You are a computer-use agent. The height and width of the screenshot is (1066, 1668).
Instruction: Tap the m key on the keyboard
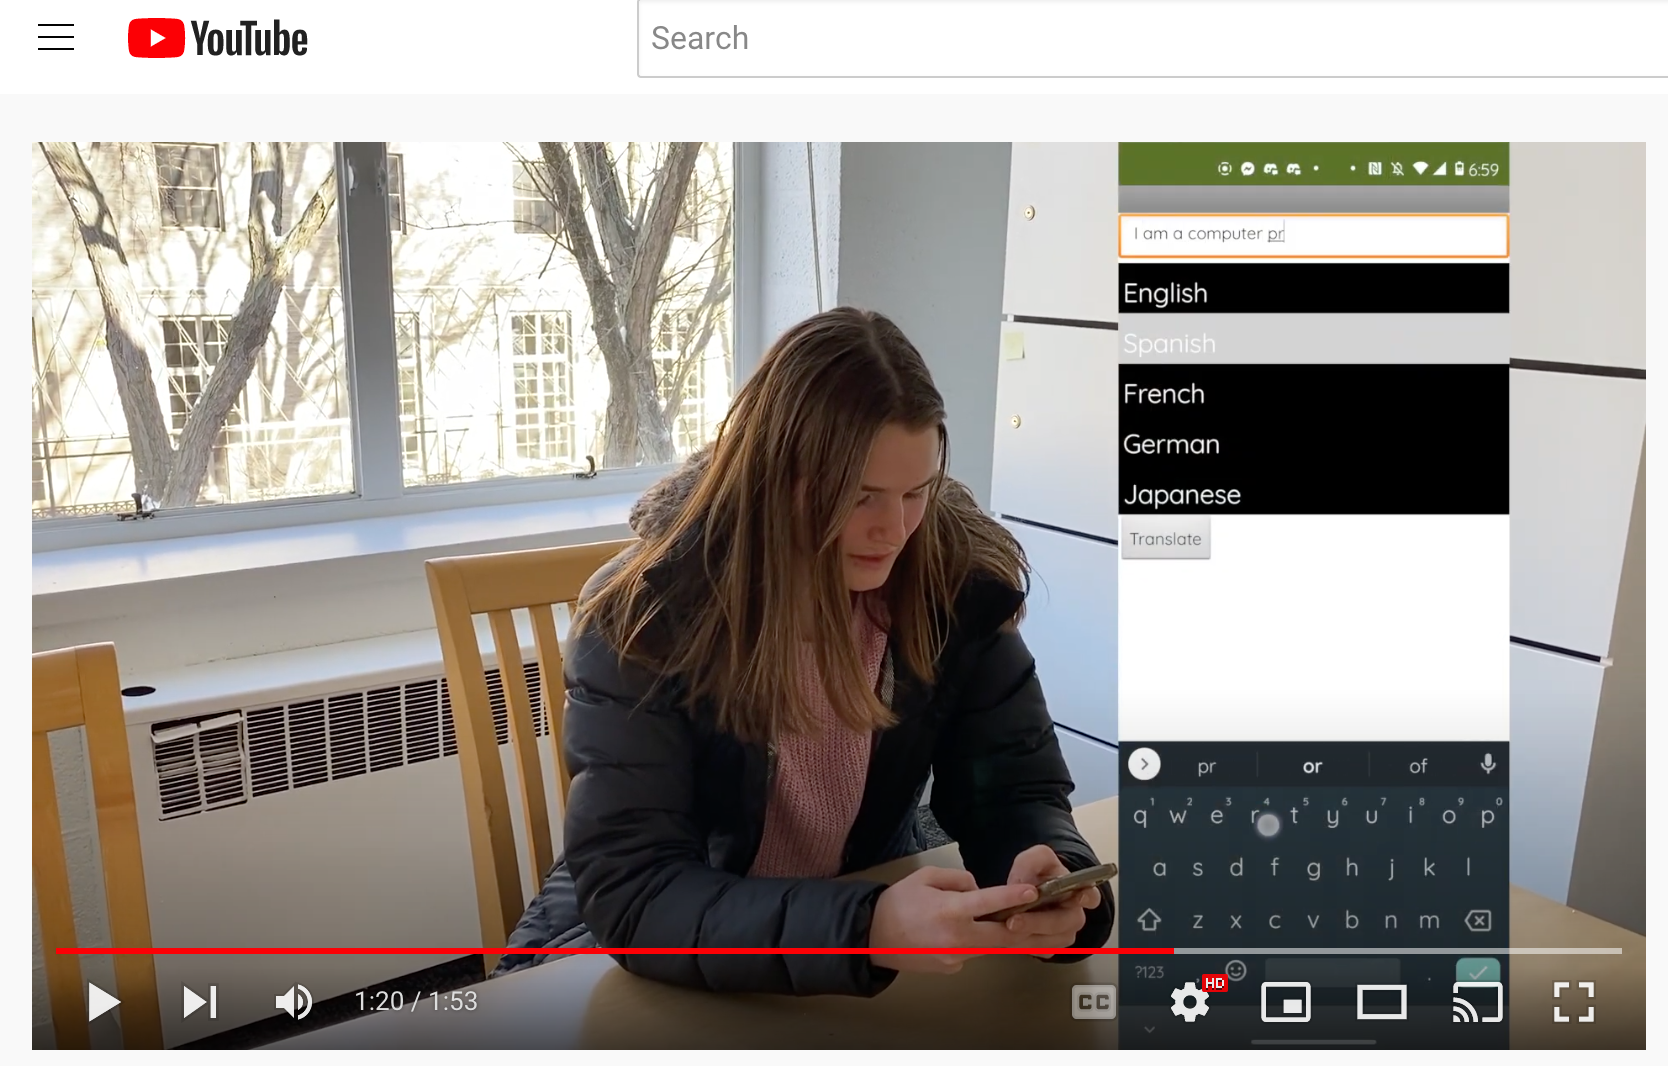1429,920
